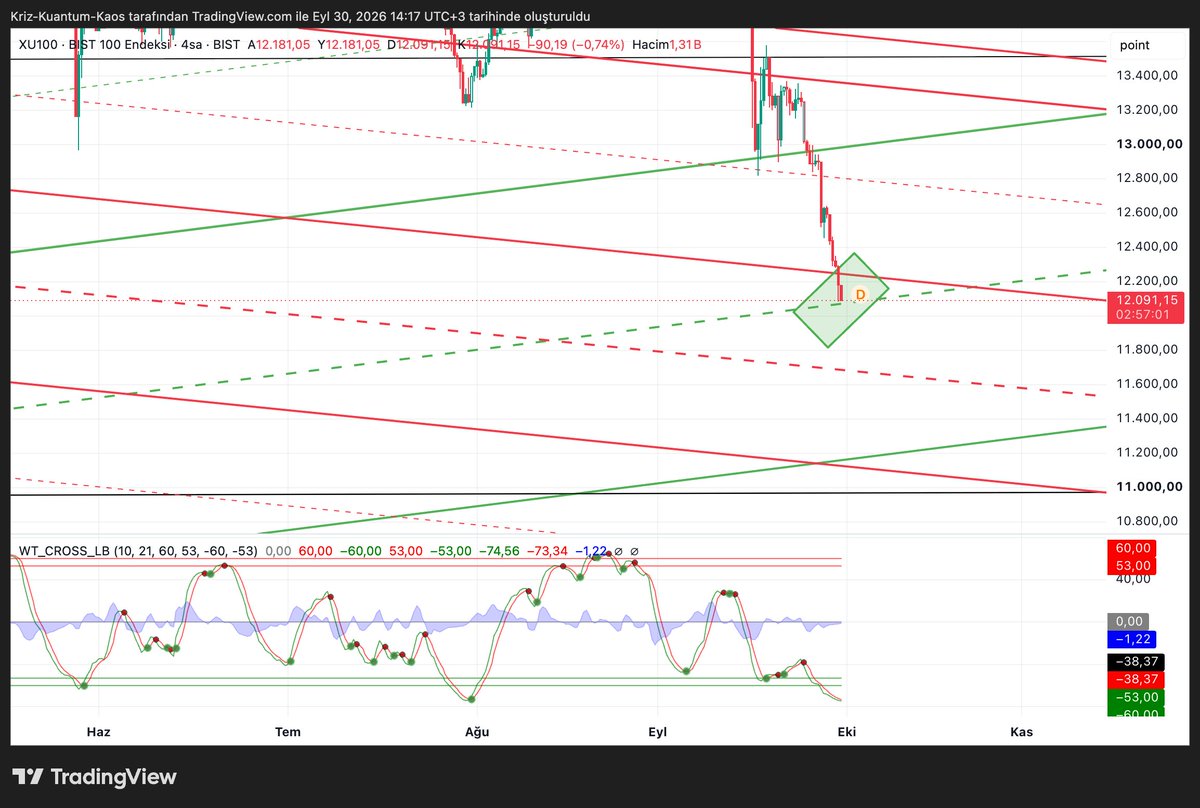This screenshot has width=1200, height=808.
Task: Click the 12.800,00 price axis label
Action: pyautogui.click(x=1148, y=178)
